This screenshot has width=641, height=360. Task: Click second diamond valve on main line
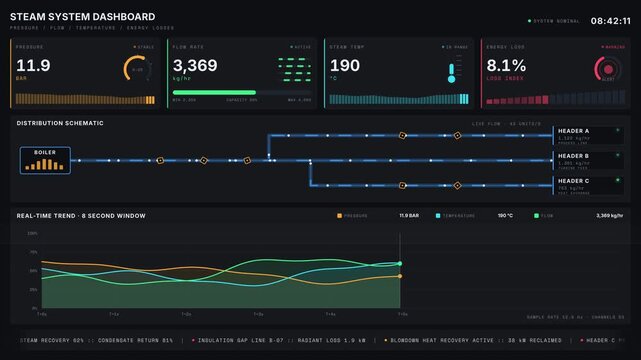(x=204, y=161)
